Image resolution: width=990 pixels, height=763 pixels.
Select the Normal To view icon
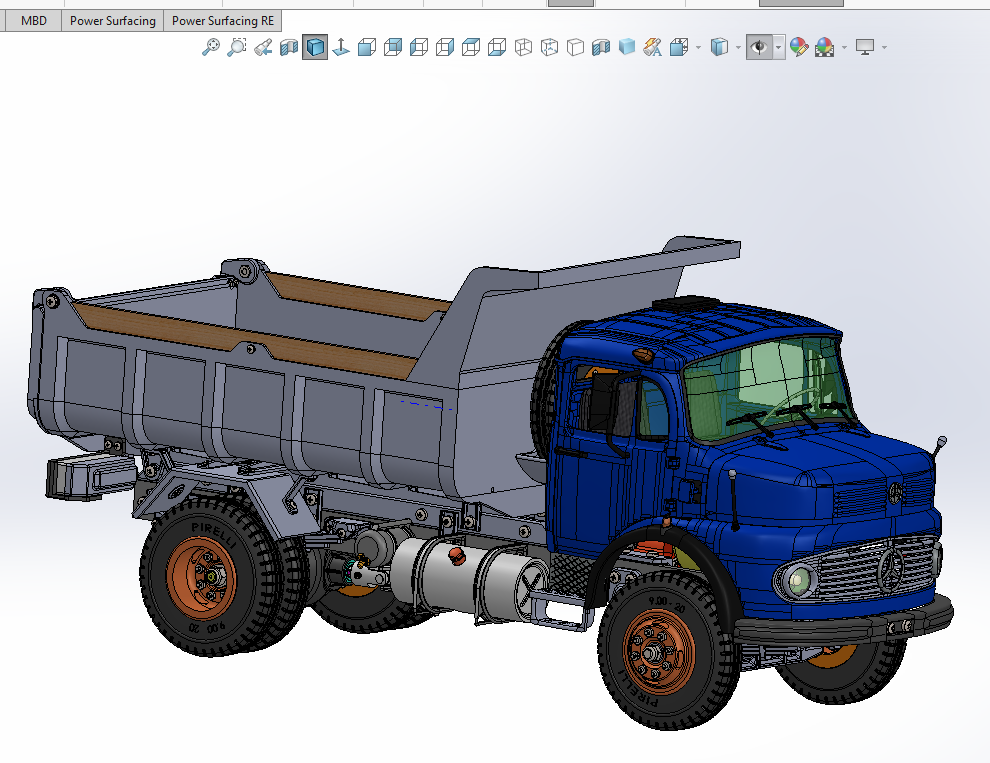(341, 47)
